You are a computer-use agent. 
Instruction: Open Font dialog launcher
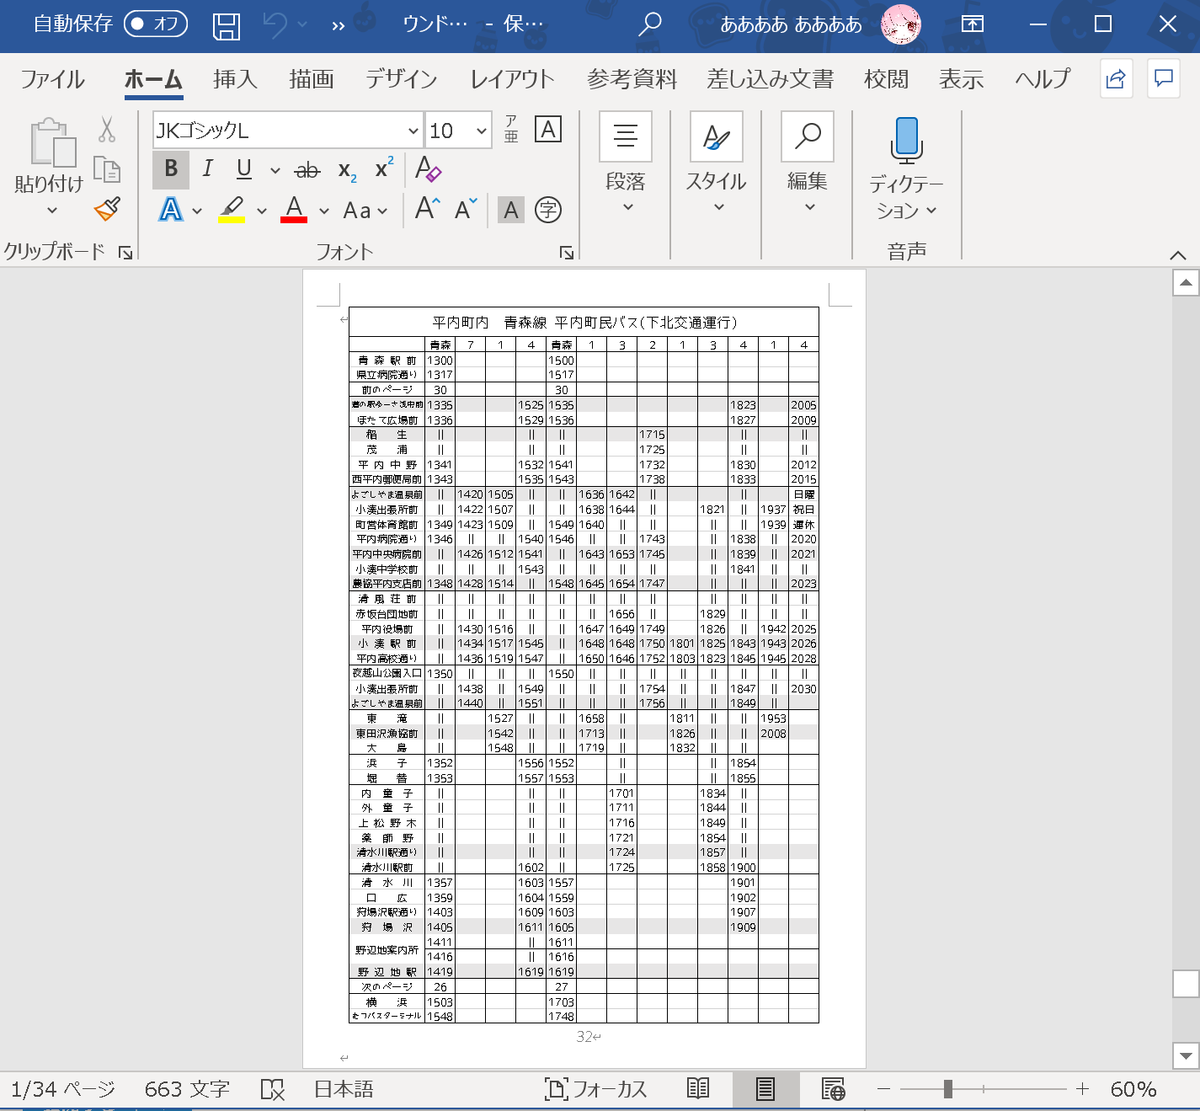click(x=567, y=253)
